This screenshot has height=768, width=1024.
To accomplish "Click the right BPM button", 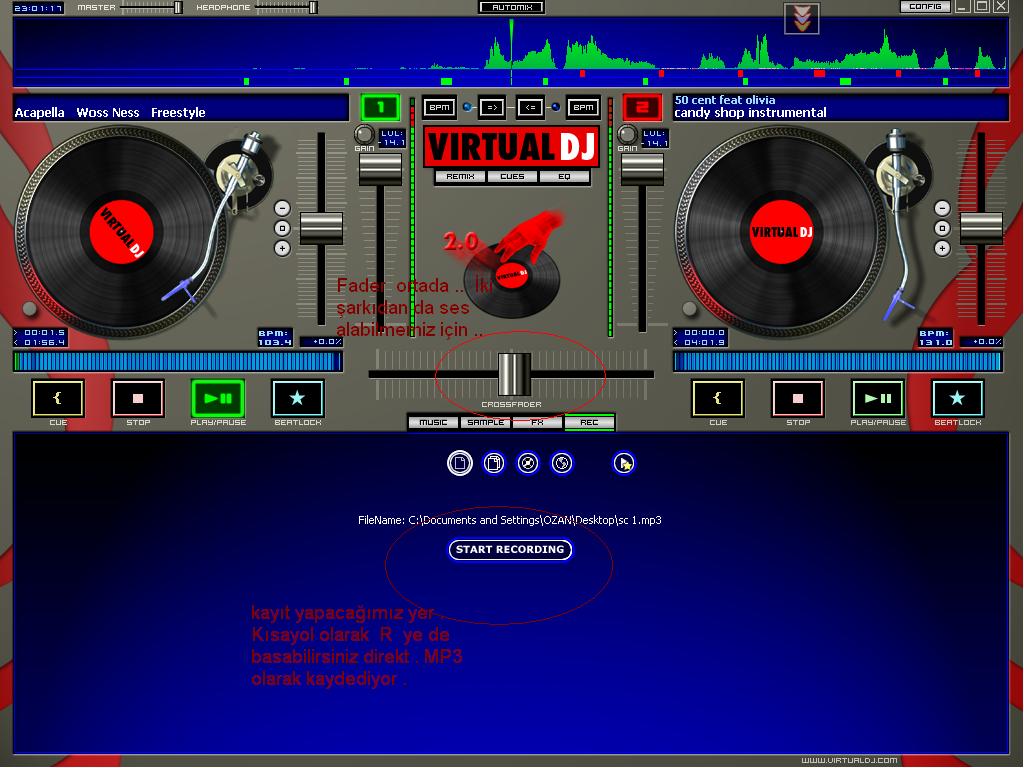I will tap(583, 107).
